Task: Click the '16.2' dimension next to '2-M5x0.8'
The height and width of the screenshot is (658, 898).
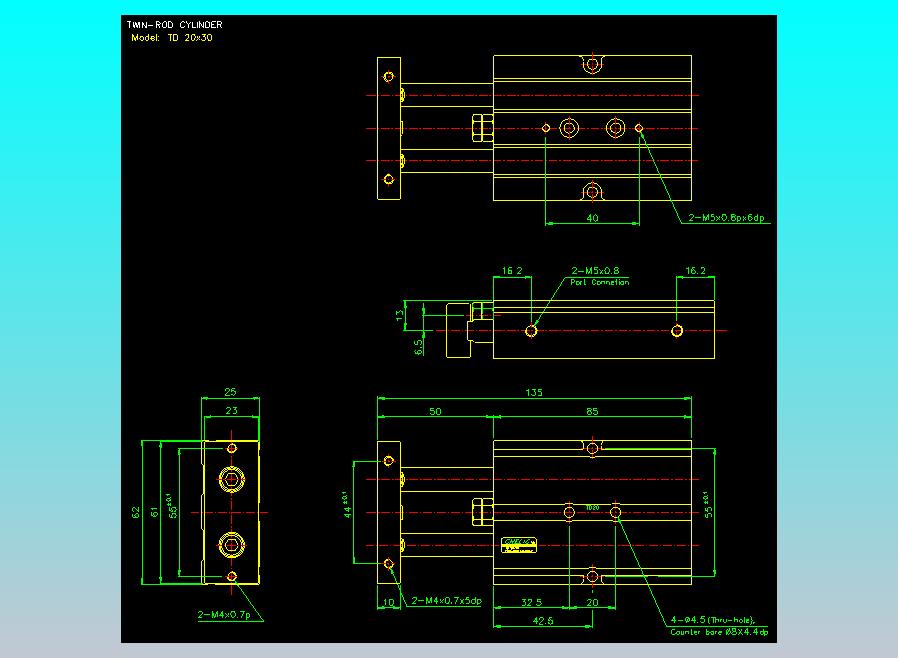Action: pos(512,270)
